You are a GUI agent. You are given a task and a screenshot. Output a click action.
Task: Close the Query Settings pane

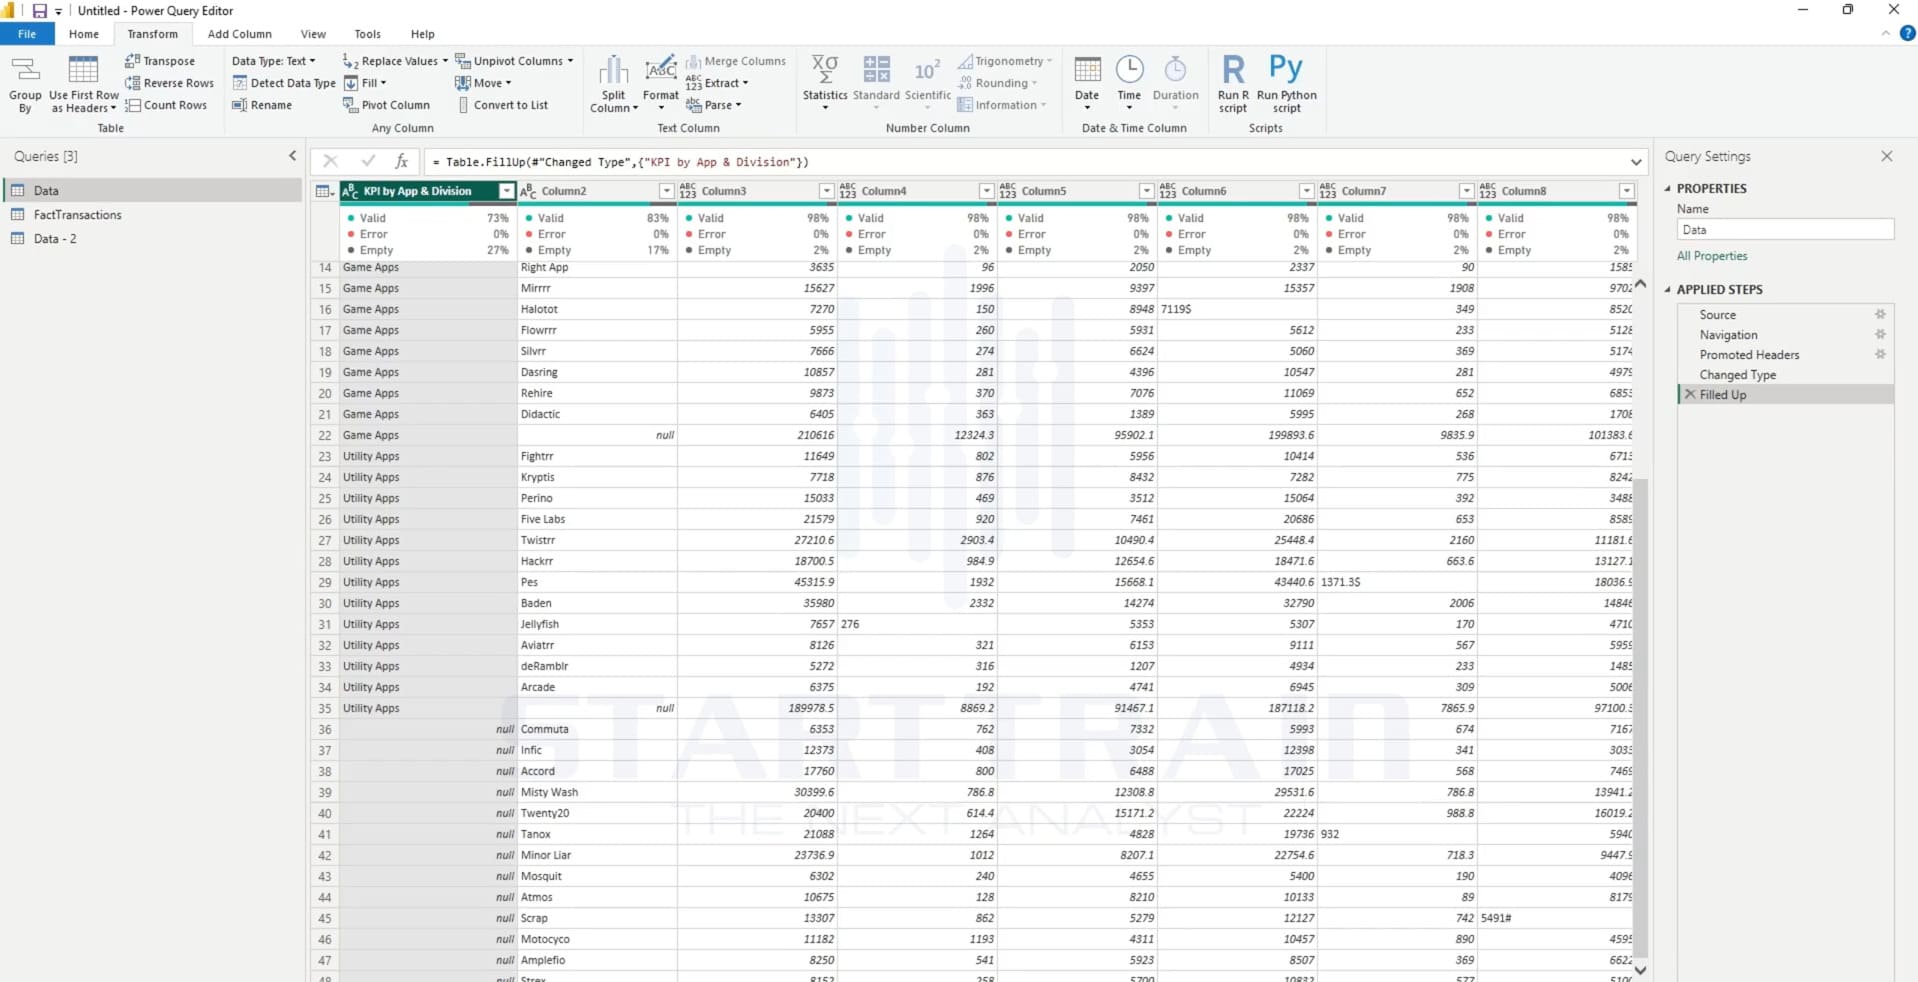(1886, 156)
